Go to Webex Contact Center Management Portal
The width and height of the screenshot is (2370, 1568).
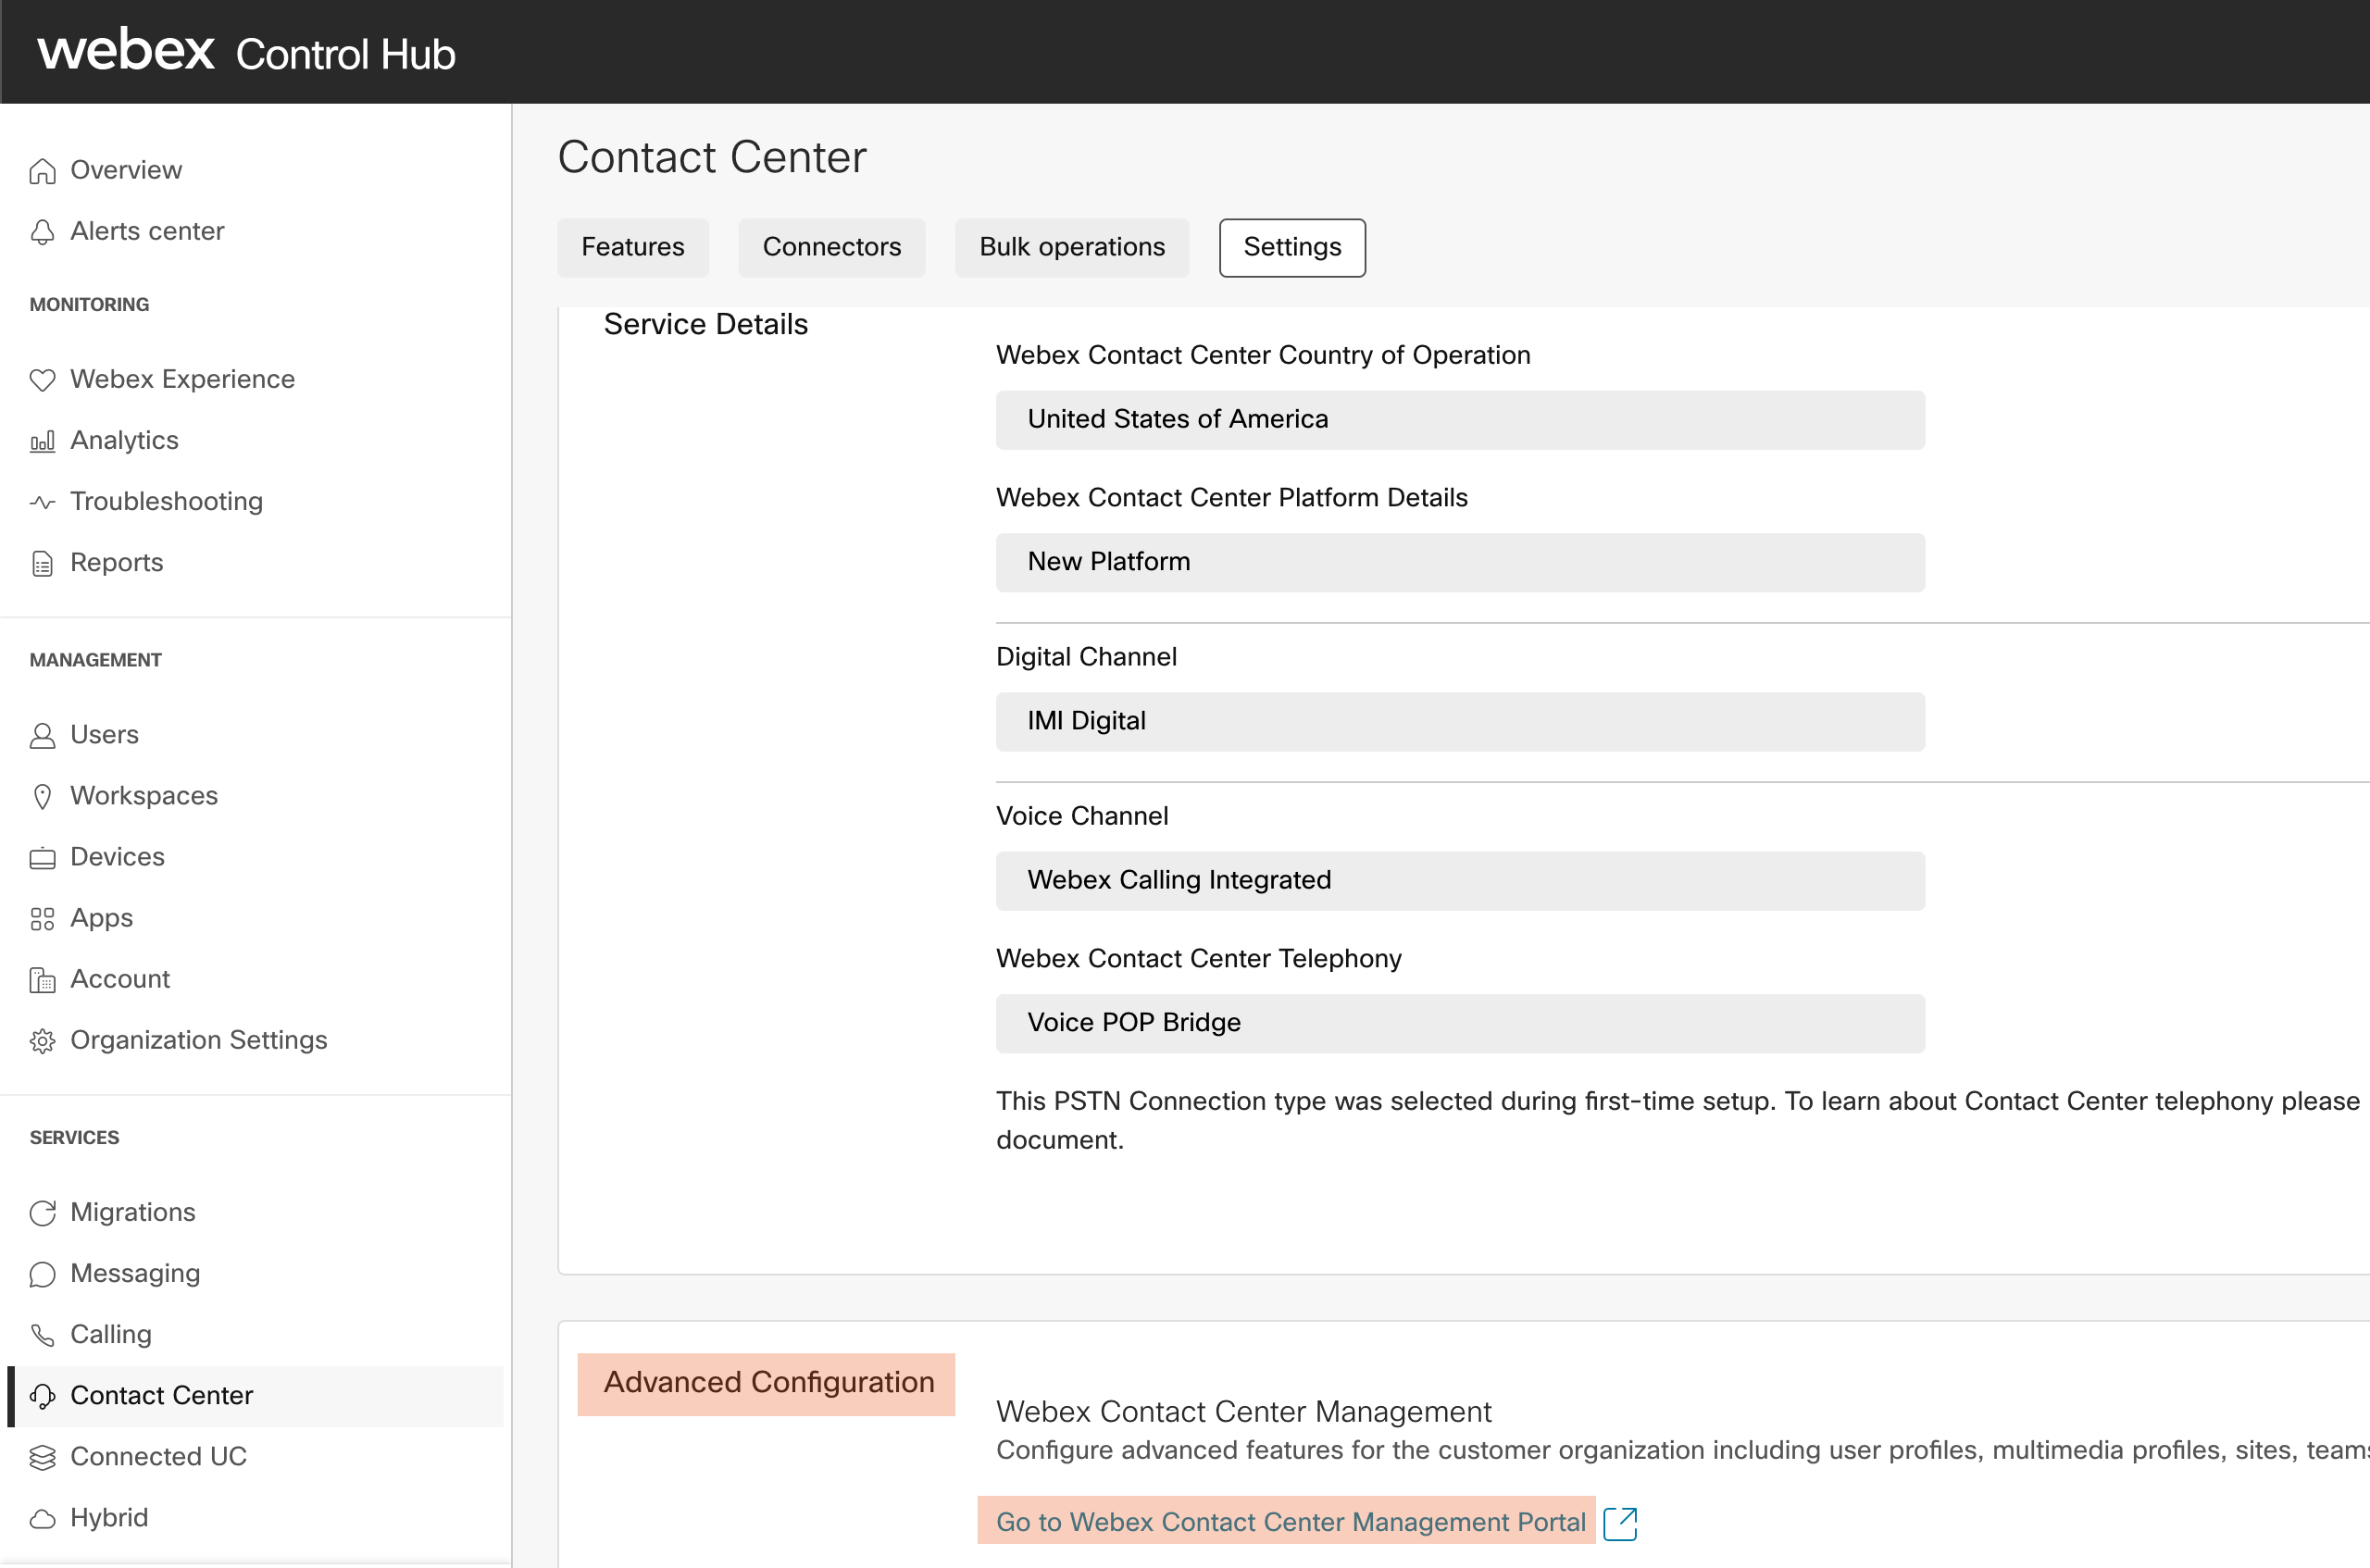[1290, 1521]
